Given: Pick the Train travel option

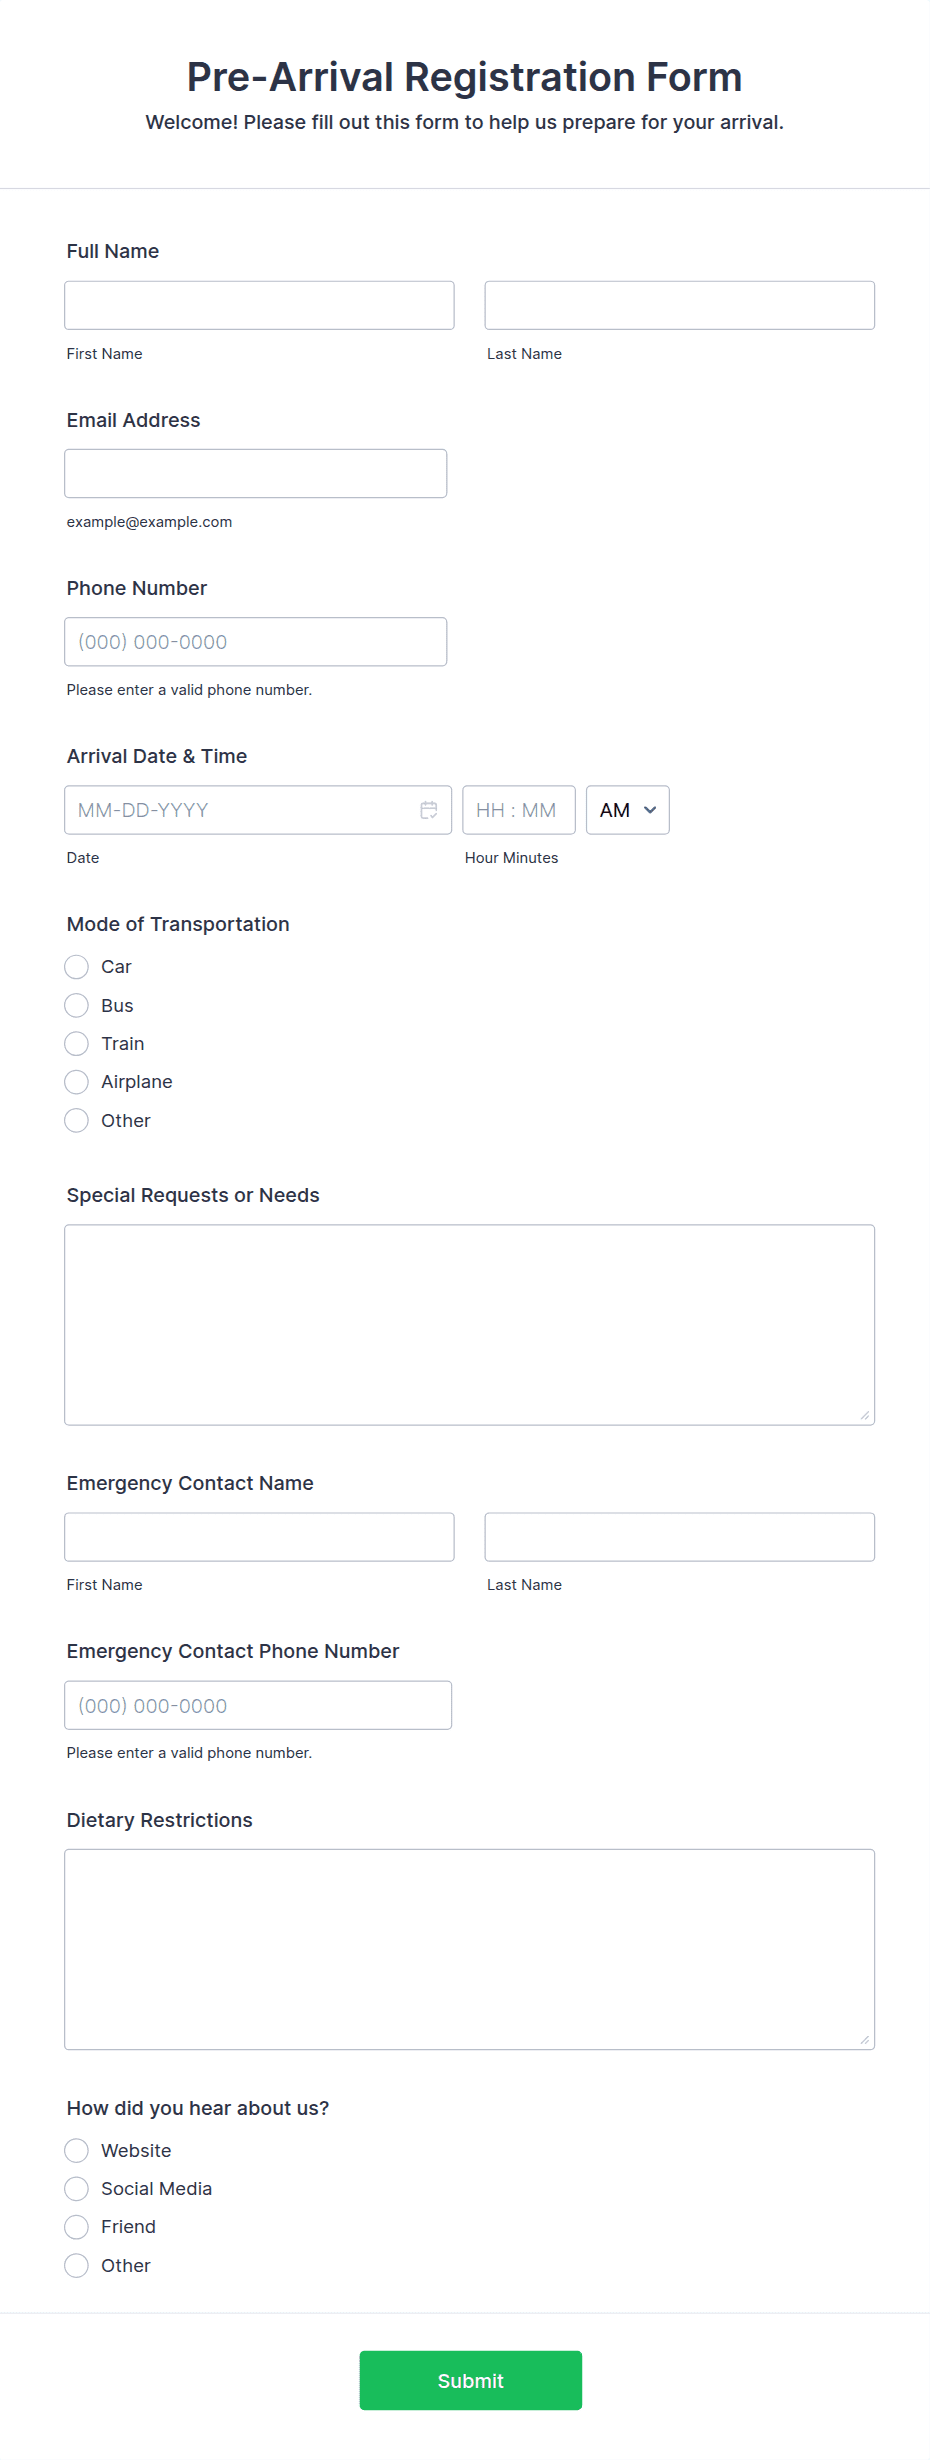Looking at the screenshot, I should 76,1043.
